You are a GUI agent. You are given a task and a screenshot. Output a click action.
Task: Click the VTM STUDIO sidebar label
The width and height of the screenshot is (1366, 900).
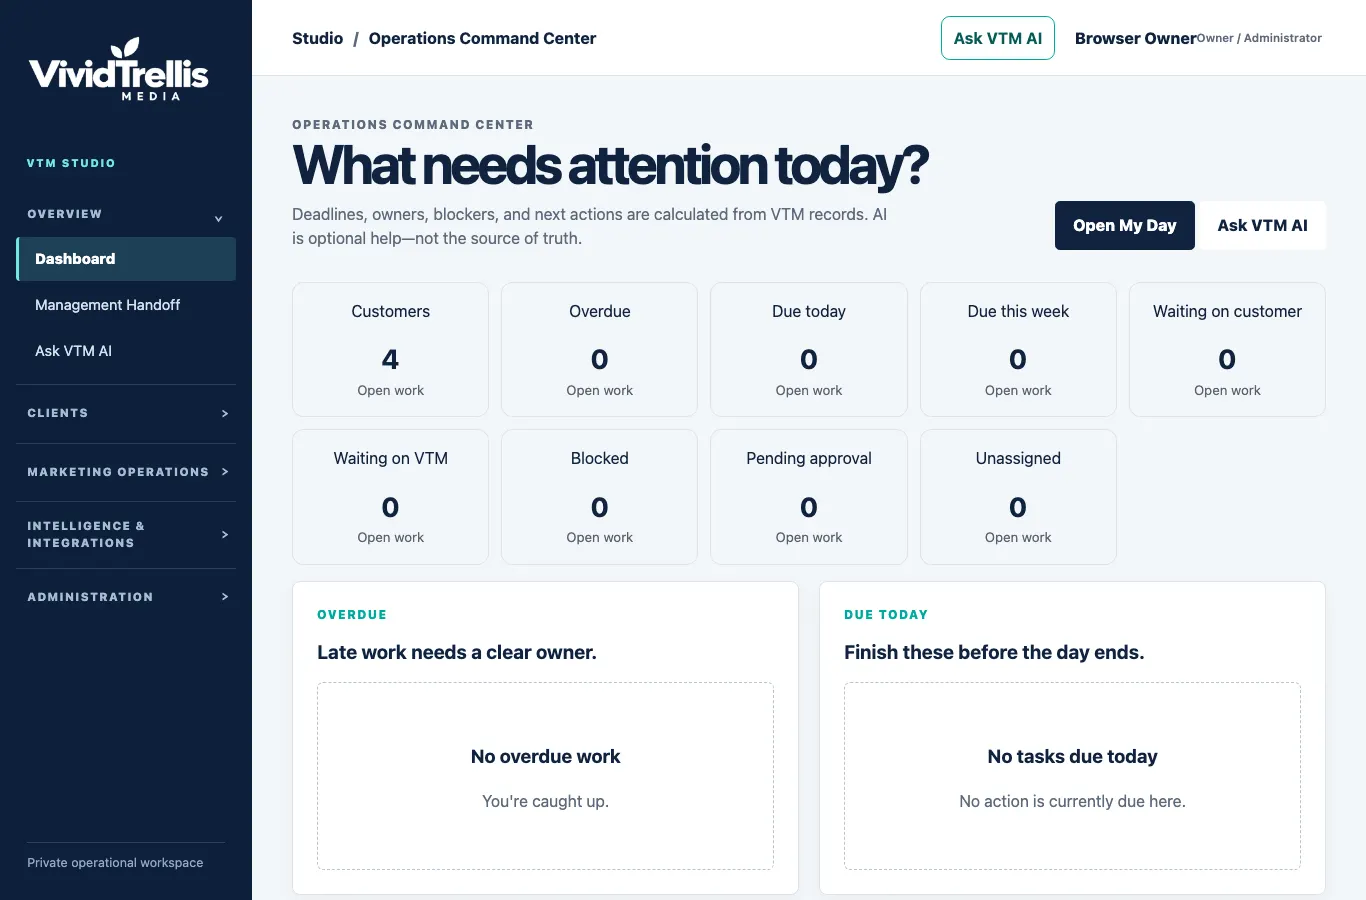[71, 163]
